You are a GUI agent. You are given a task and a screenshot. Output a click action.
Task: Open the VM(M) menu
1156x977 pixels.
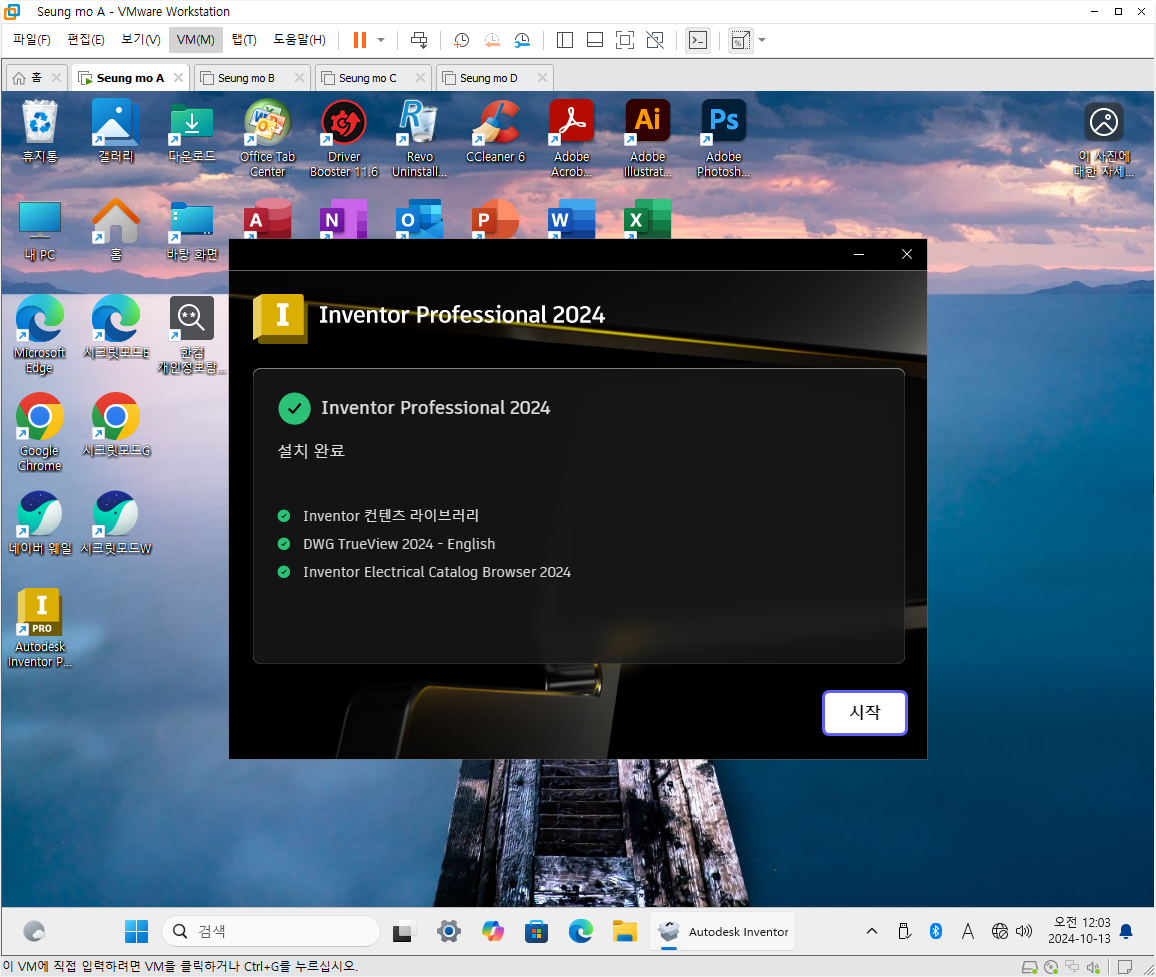click(x=195, y=40)
